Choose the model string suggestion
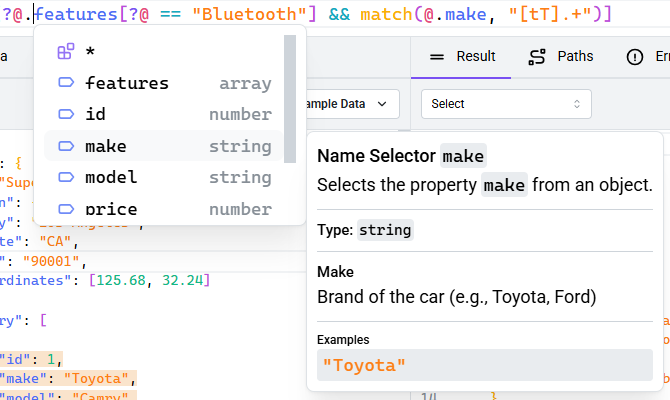Screen dimensions: 670x400 tap(163, 177)
